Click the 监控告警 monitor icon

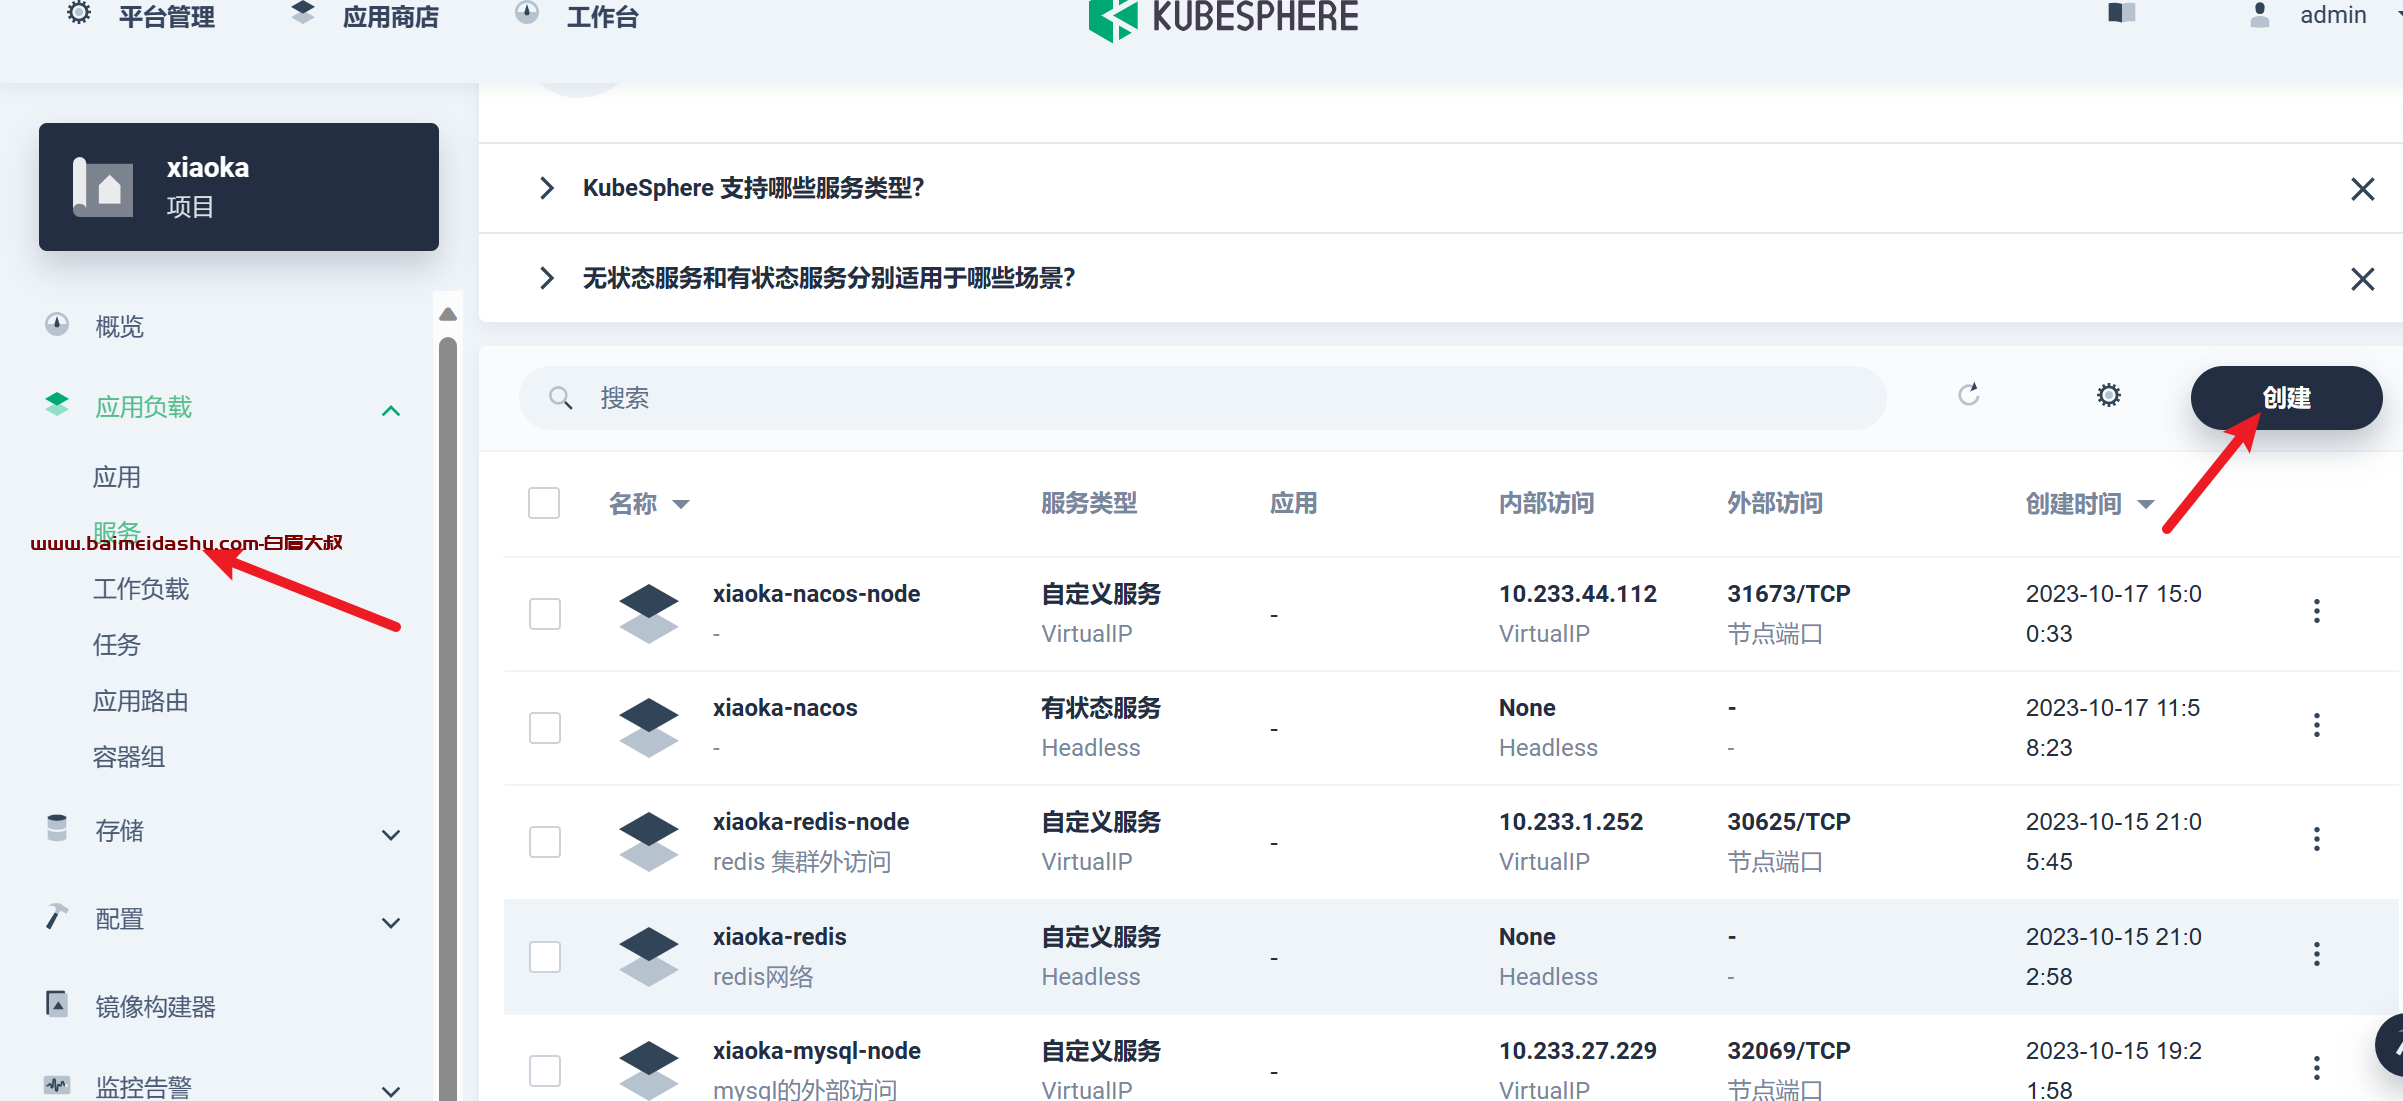57,1085
